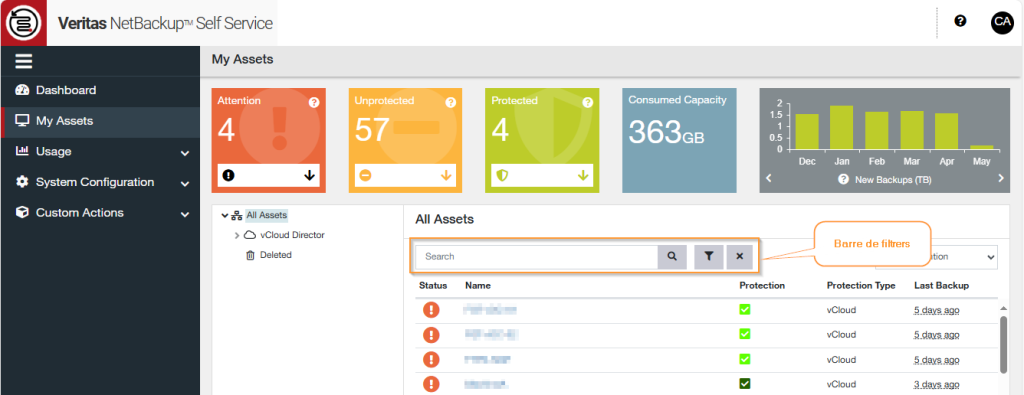Image resolution: width=1024 pixels, height=395 pixels.
Task: Toggle third row protection checkbox
Action: click(744, 359)
